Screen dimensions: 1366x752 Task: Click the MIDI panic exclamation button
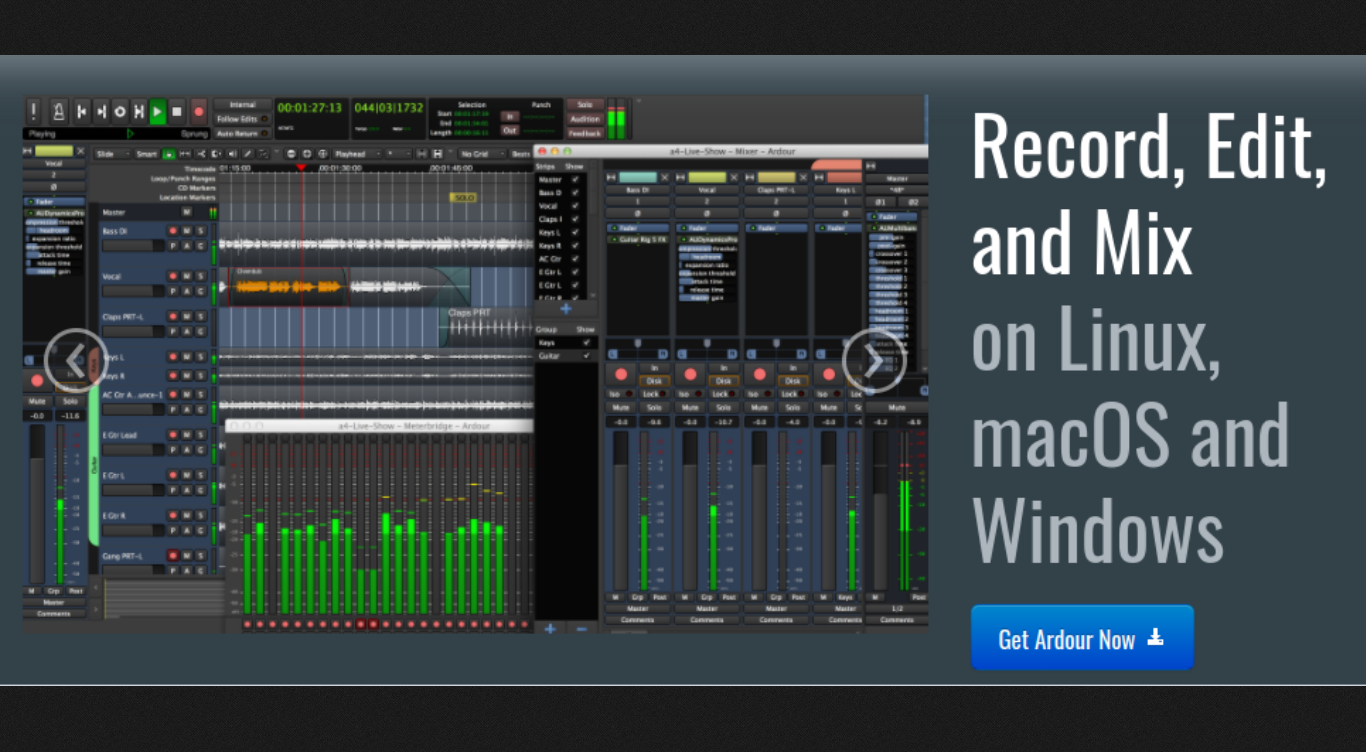34,111
